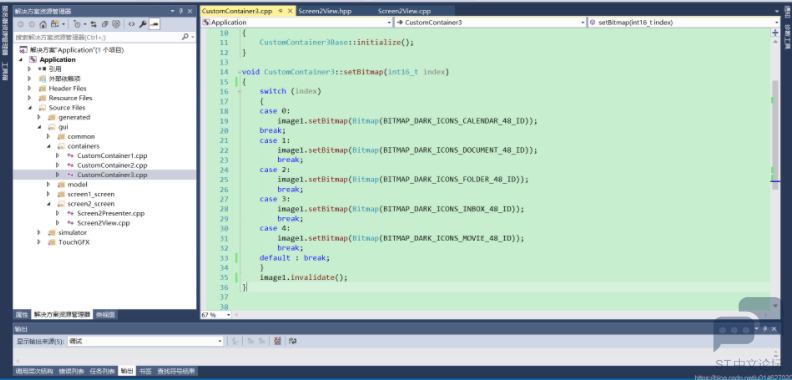Toggle the highlighted Preview Selected Items button
This screenshot has width=792, height=380.
pos(155,24)
